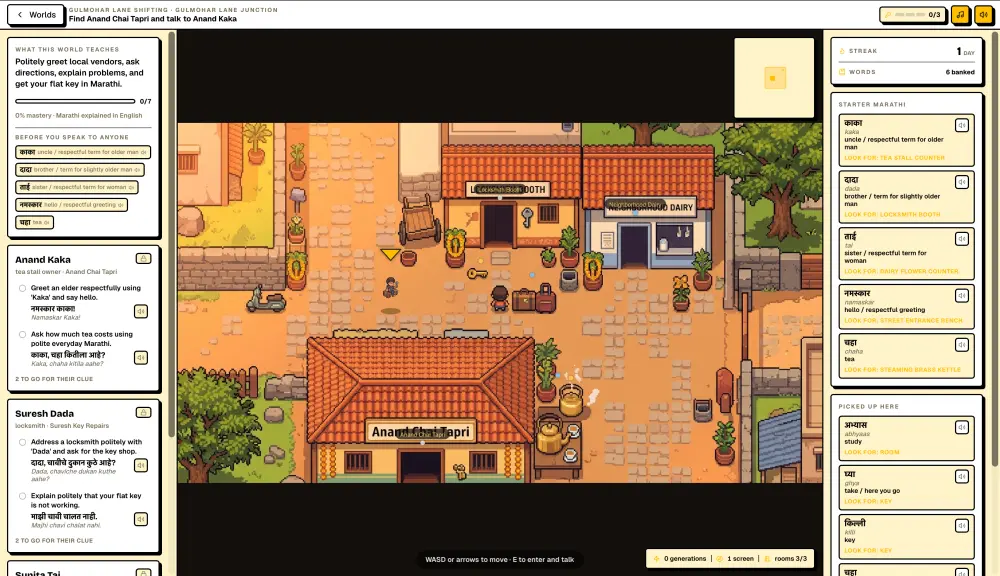Play audio for किल्ली key card
The image size is (1000, 576).
coord(962,526)
